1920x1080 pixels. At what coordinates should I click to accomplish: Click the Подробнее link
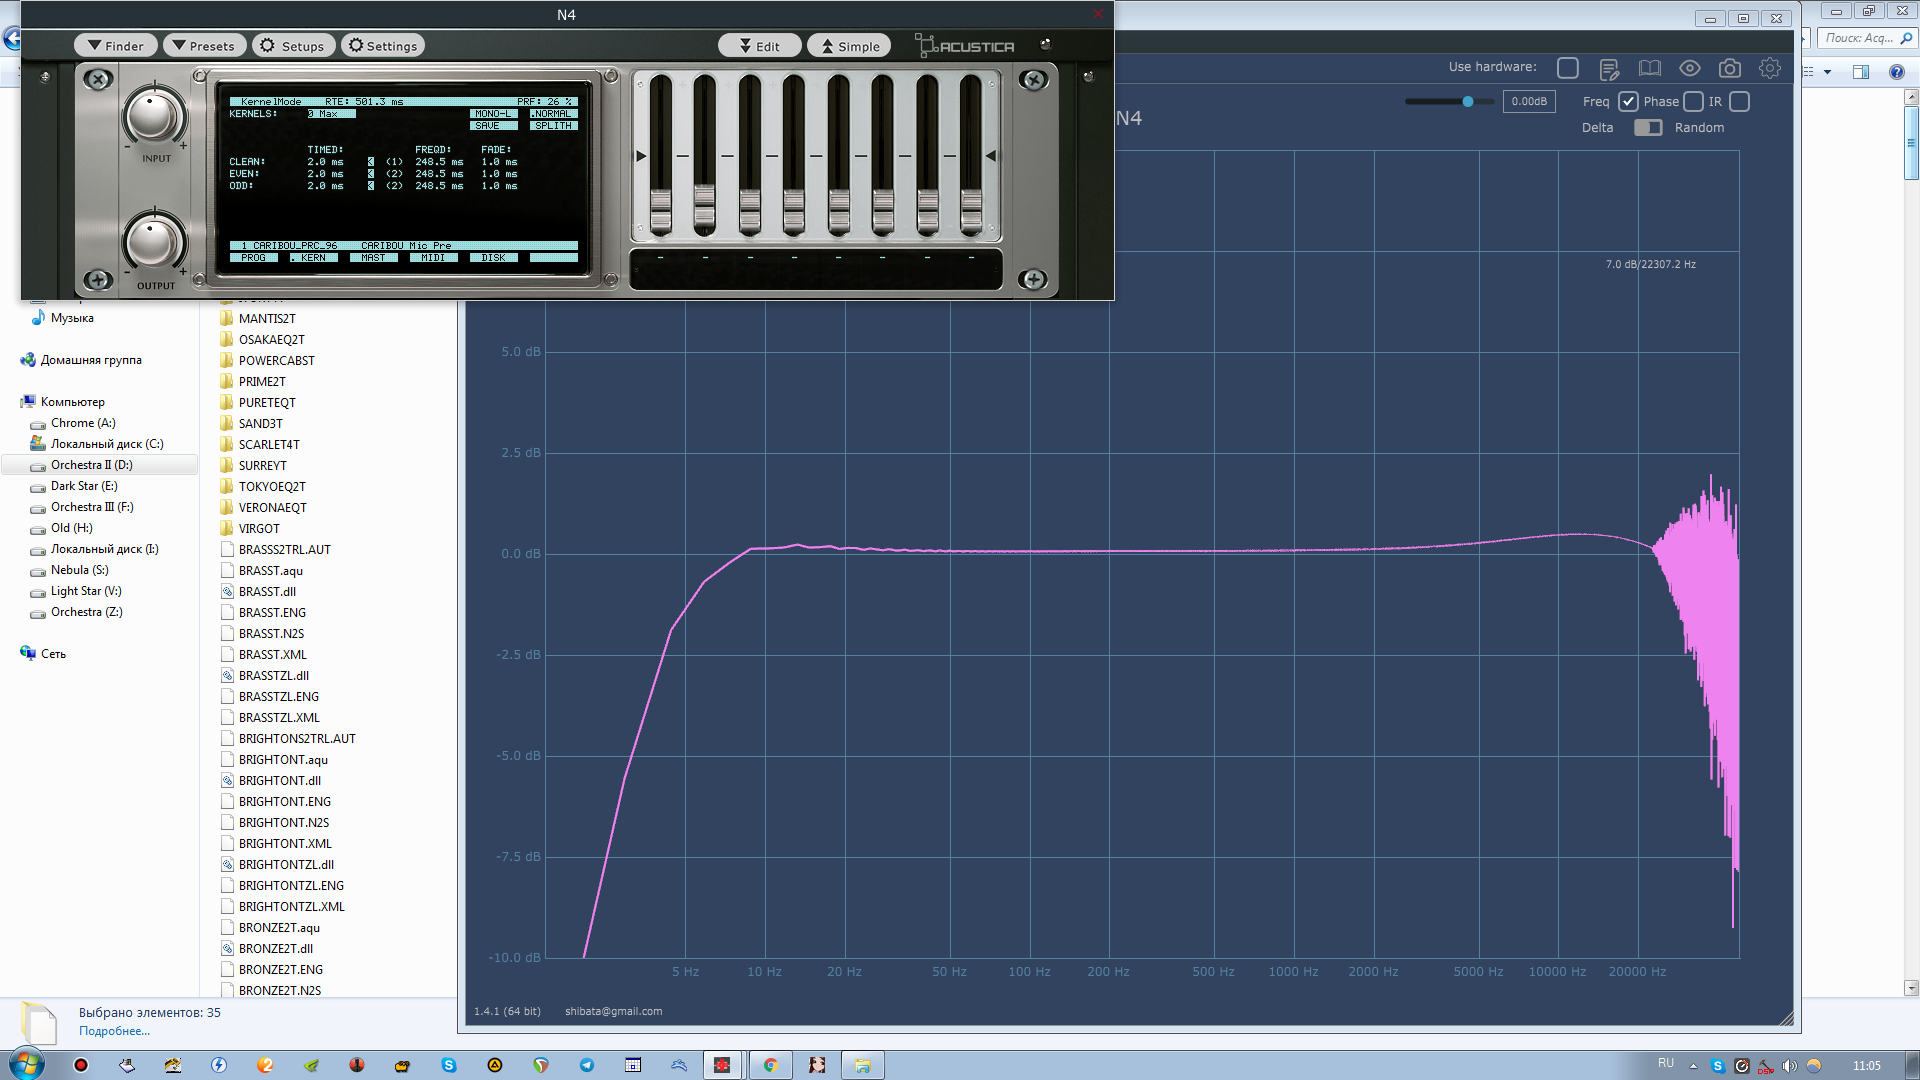click(x=114, y=1031)
